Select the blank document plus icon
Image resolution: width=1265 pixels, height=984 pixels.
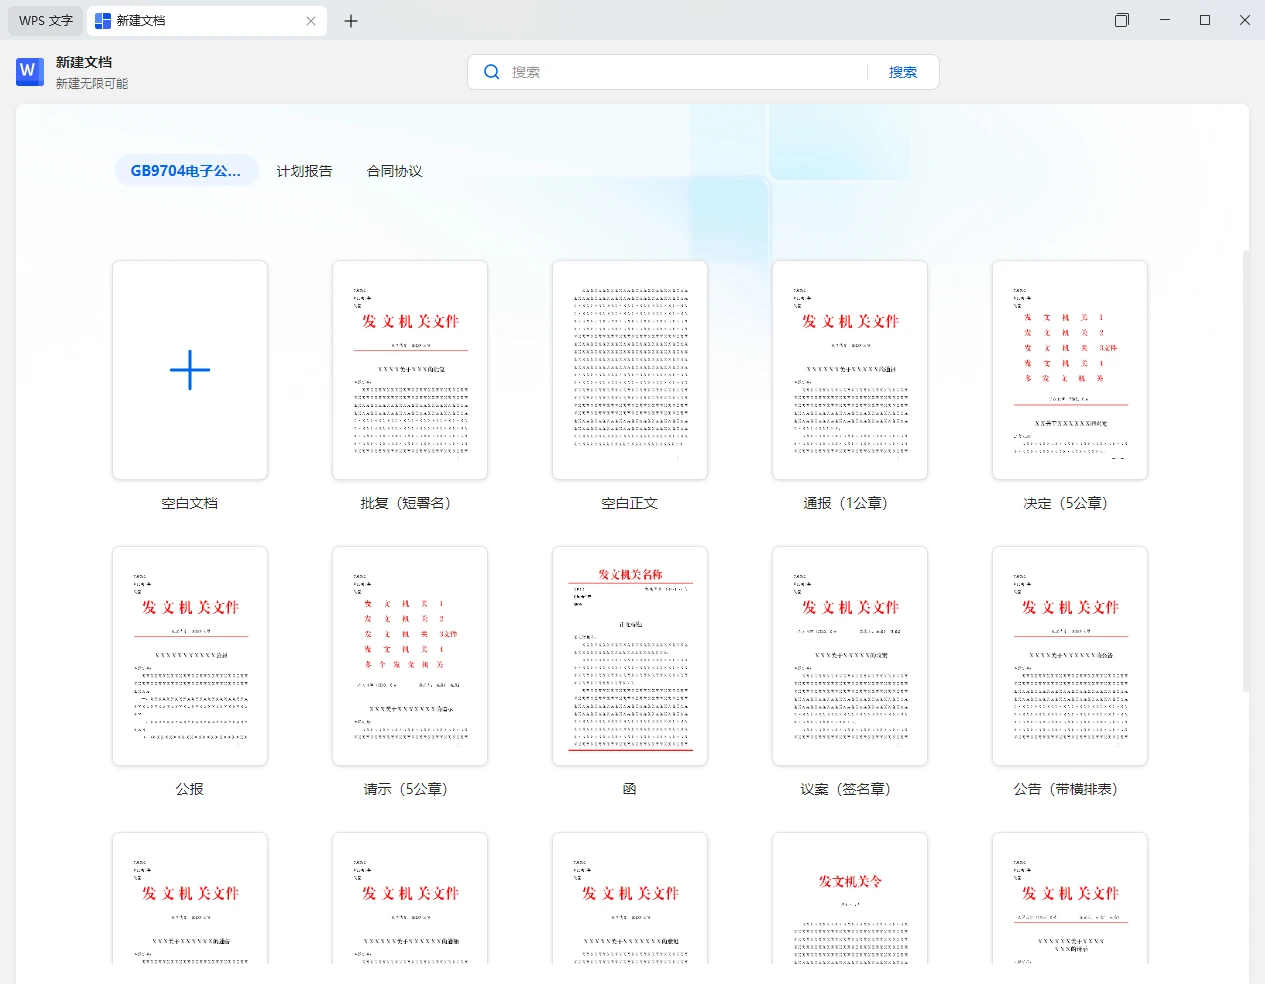click(x=189, y=370)
